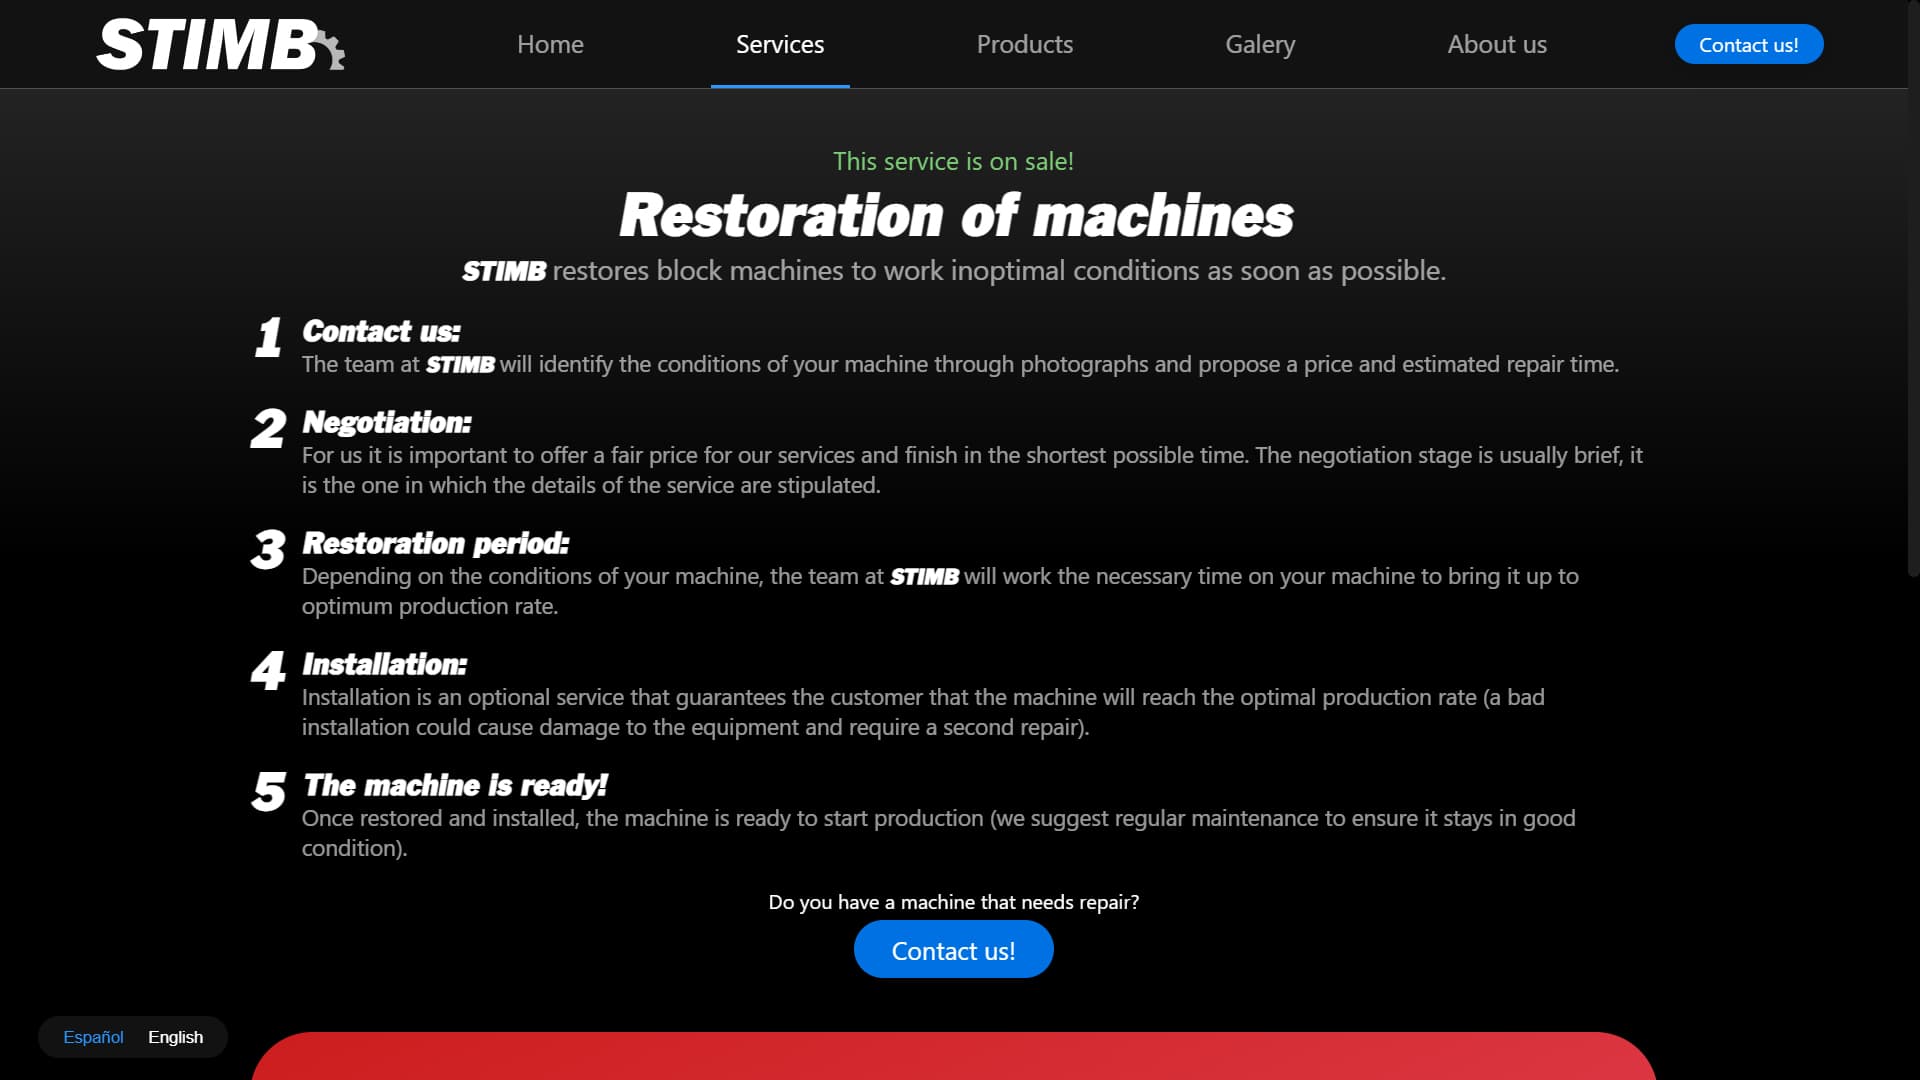Click the step number 5 icon
The height and width of the screenshot is (1080, 1920).
tap(268, 792)
